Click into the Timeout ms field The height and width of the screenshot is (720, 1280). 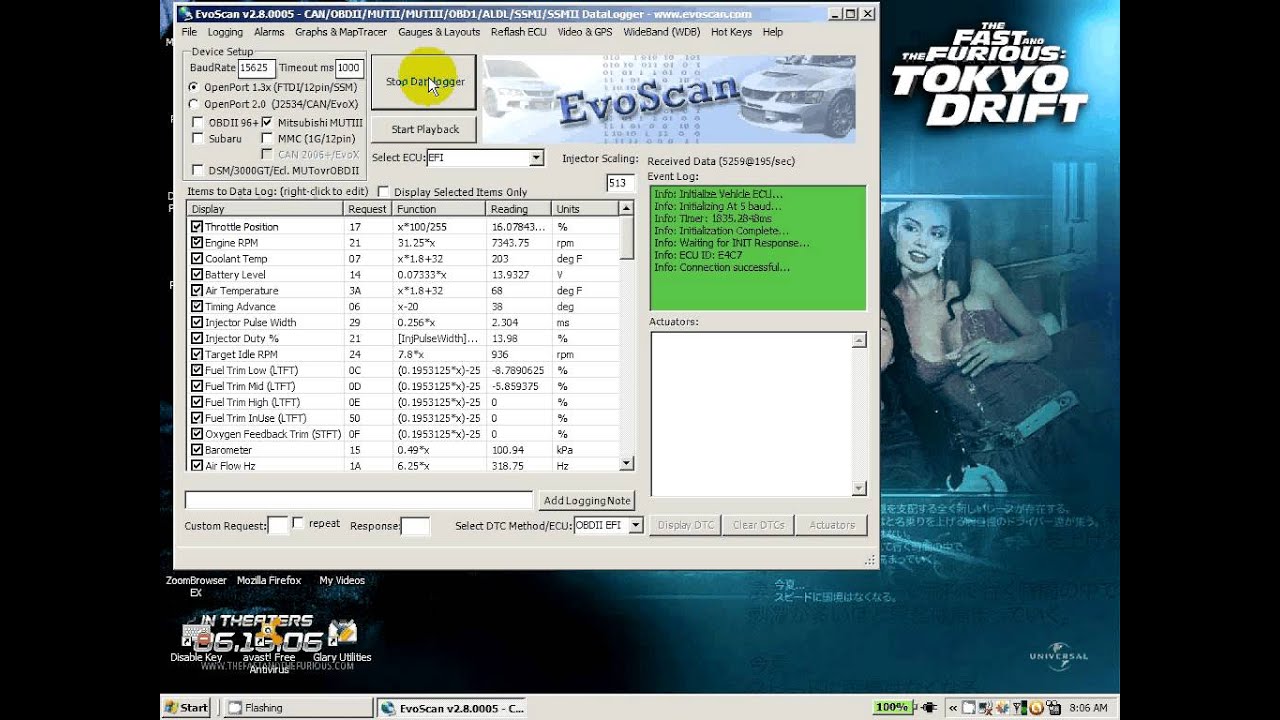tap(348, 68)
